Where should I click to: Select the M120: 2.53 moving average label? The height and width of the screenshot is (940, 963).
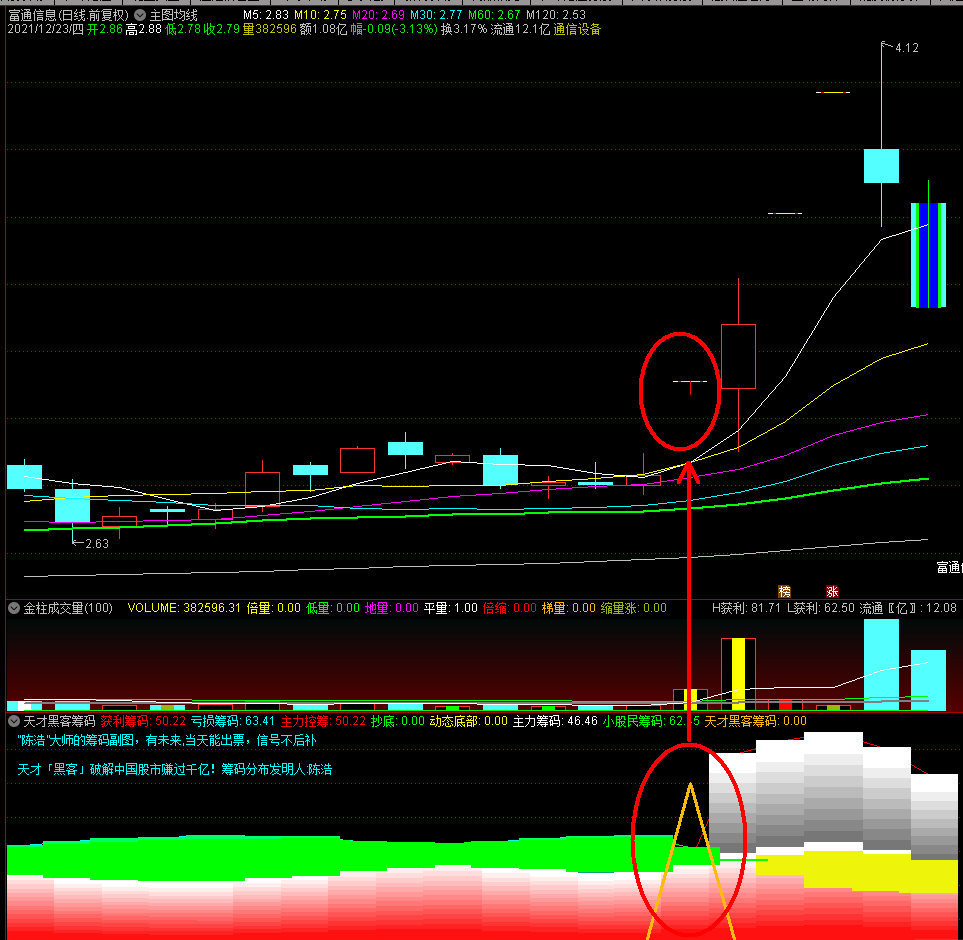(556, 15)
